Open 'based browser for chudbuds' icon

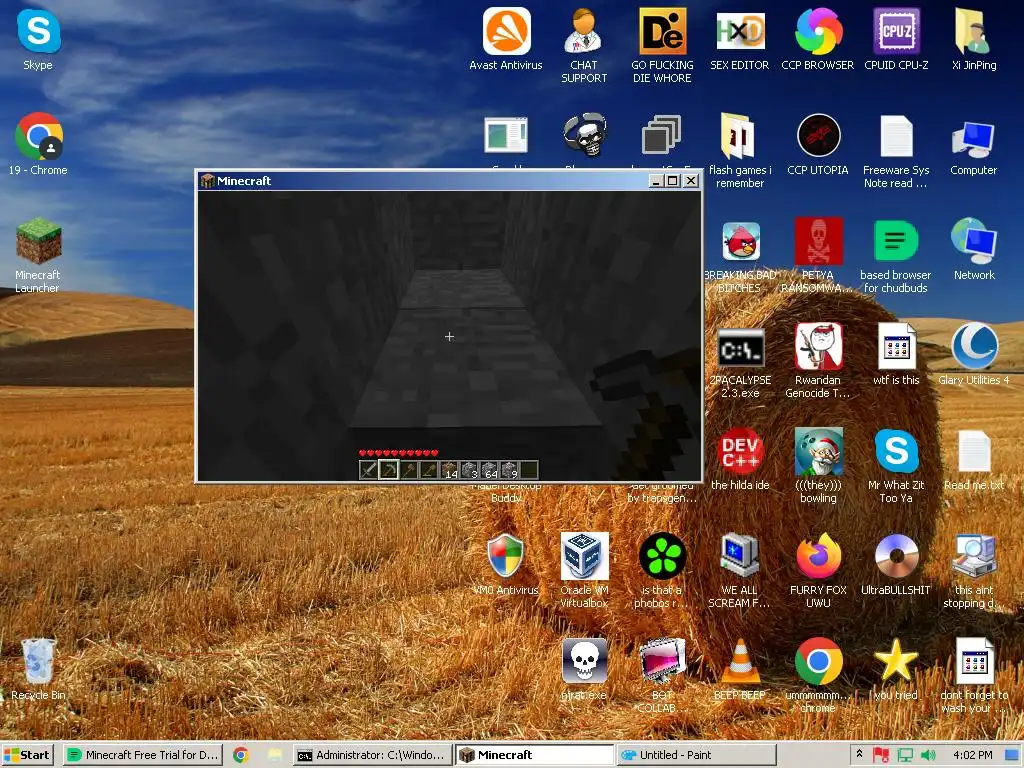click(x=896, y=256)
